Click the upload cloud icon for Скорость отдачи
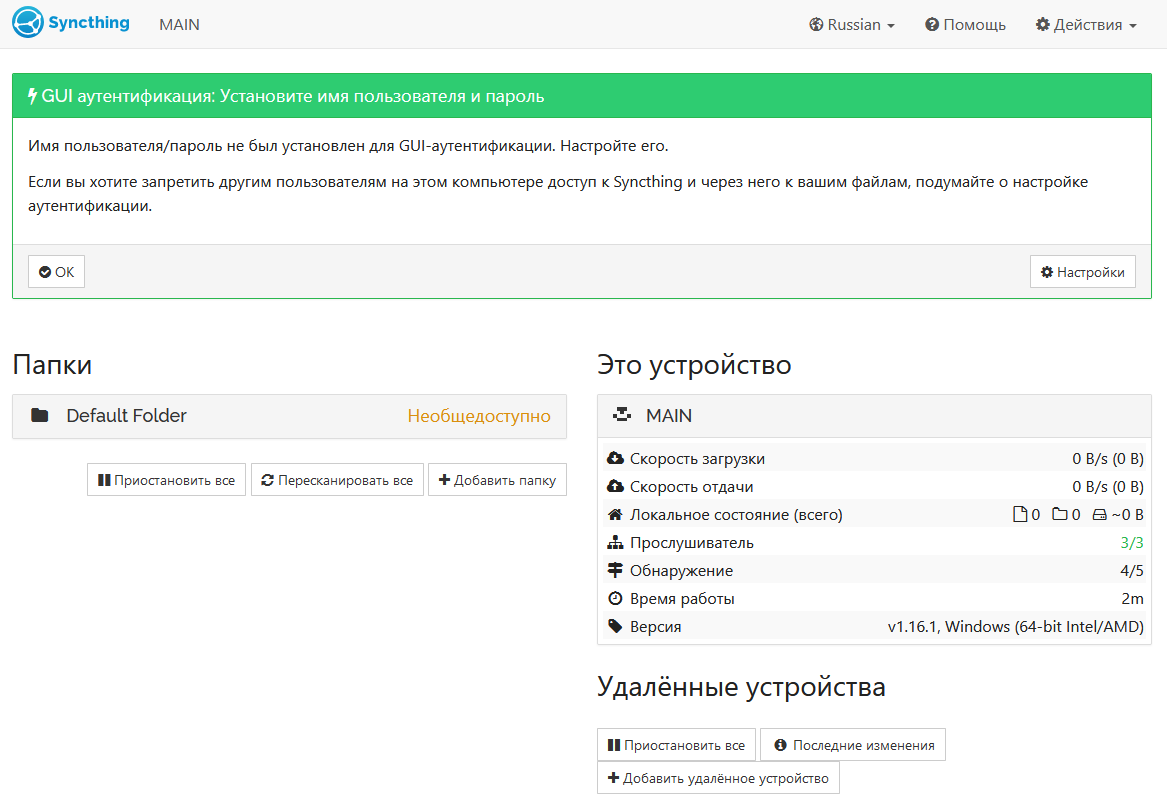Image resolution: width=1167 pixels, height=807 pixels. pos(616,486)
